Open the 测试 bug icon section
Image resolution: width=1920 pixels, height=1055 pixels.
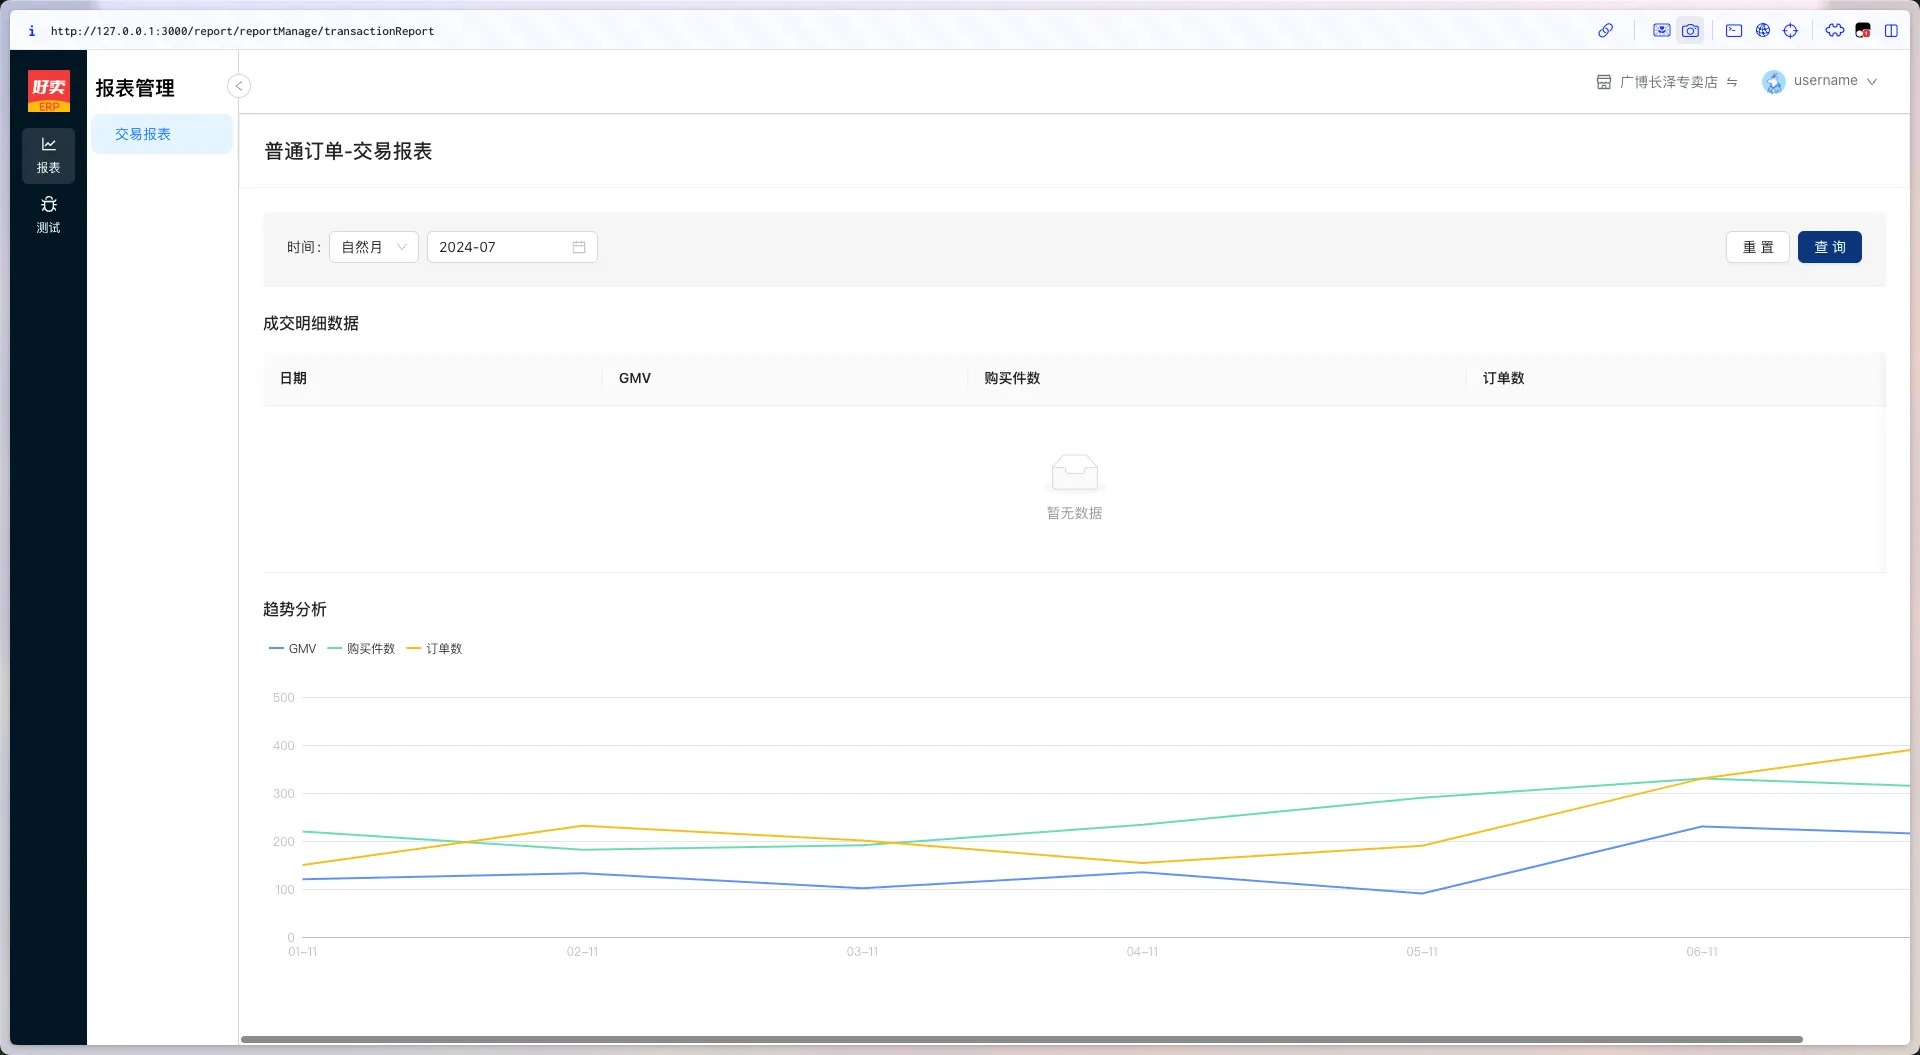48,215
